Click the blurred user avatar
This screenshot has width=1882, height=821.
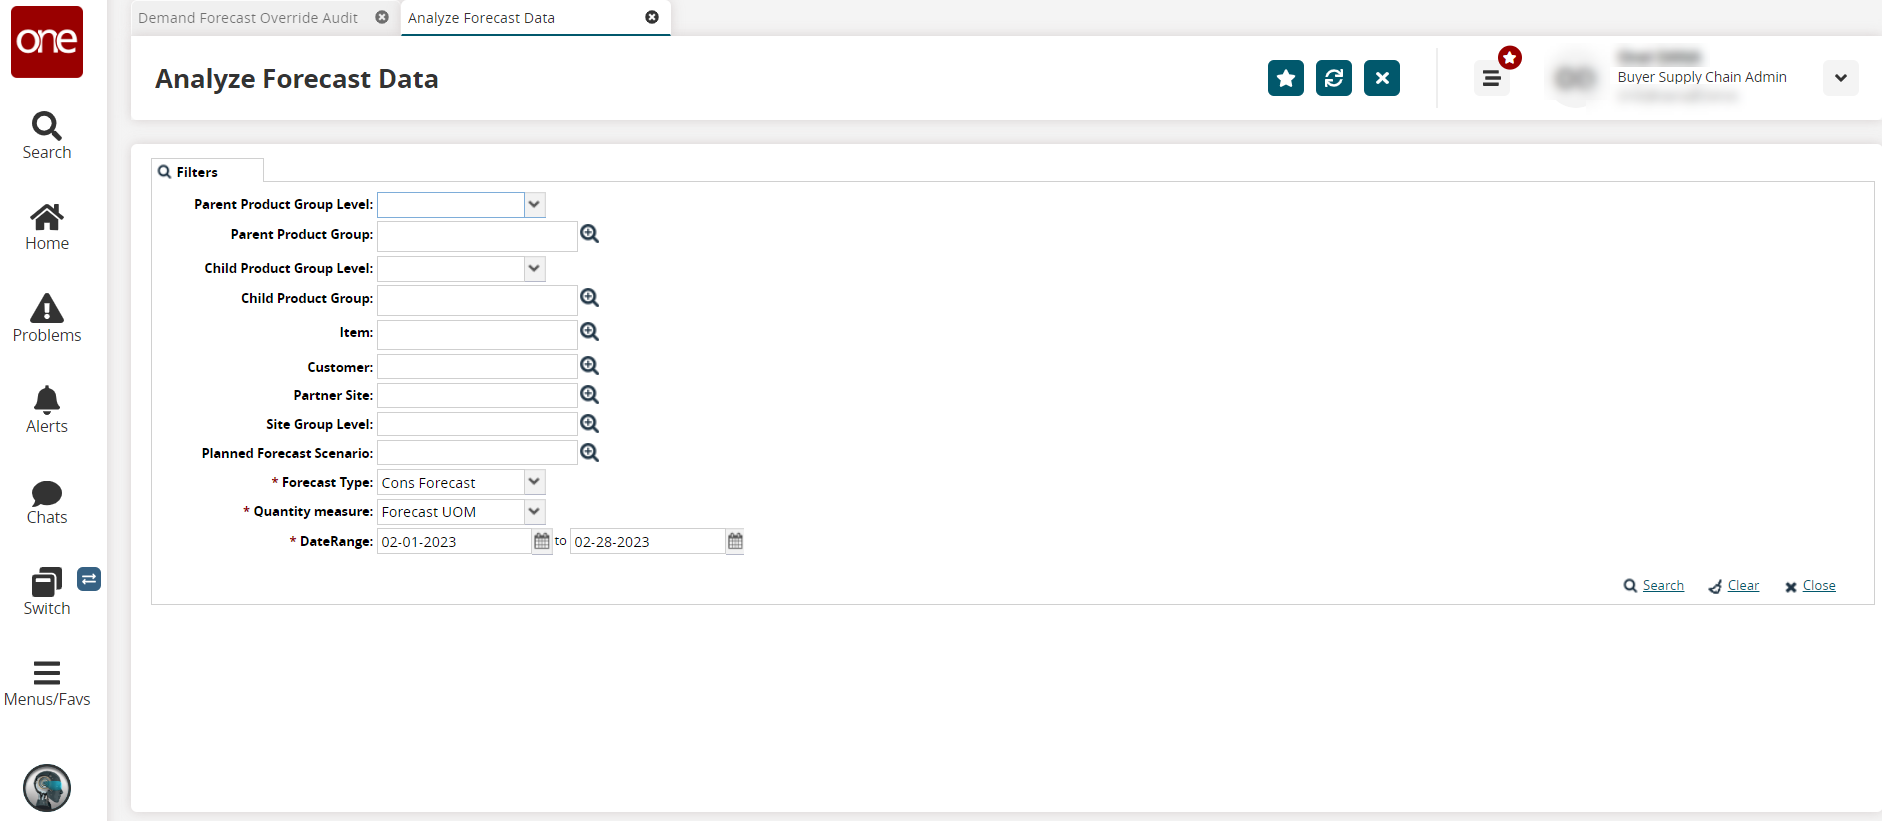point(1575,78)
